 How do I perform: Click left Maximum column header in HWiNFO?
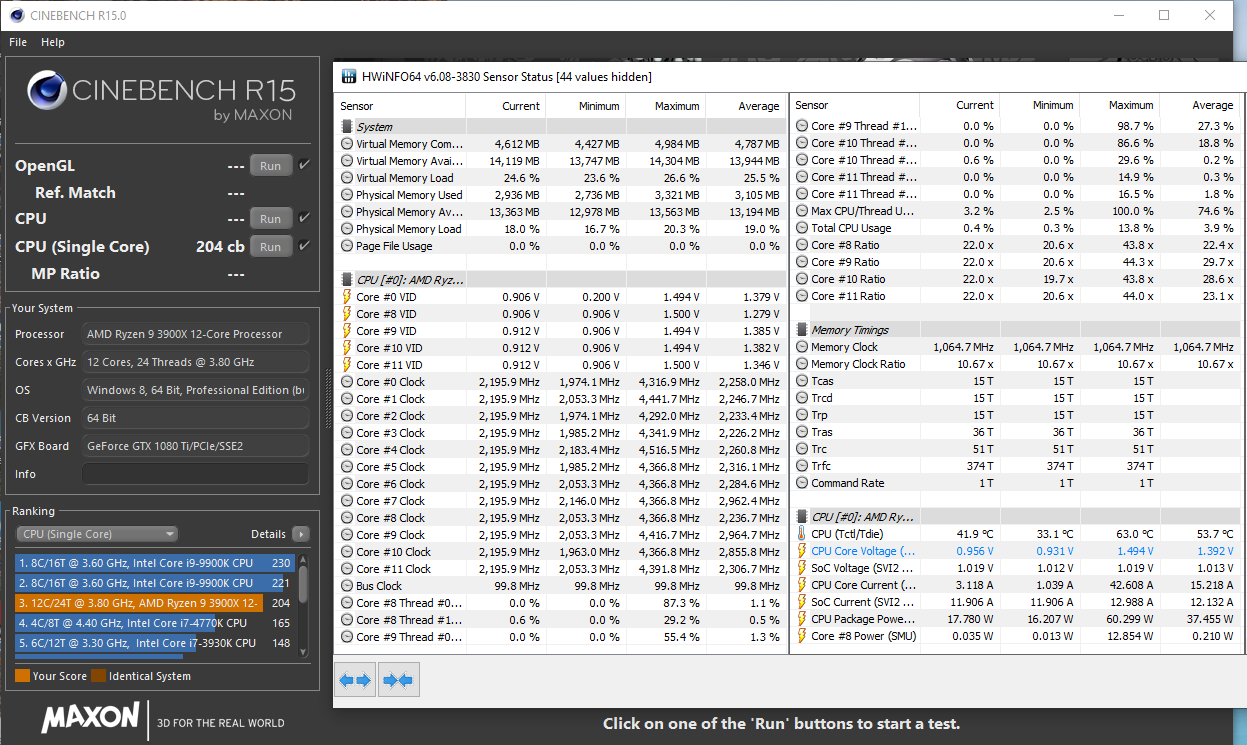coord(665,106)
